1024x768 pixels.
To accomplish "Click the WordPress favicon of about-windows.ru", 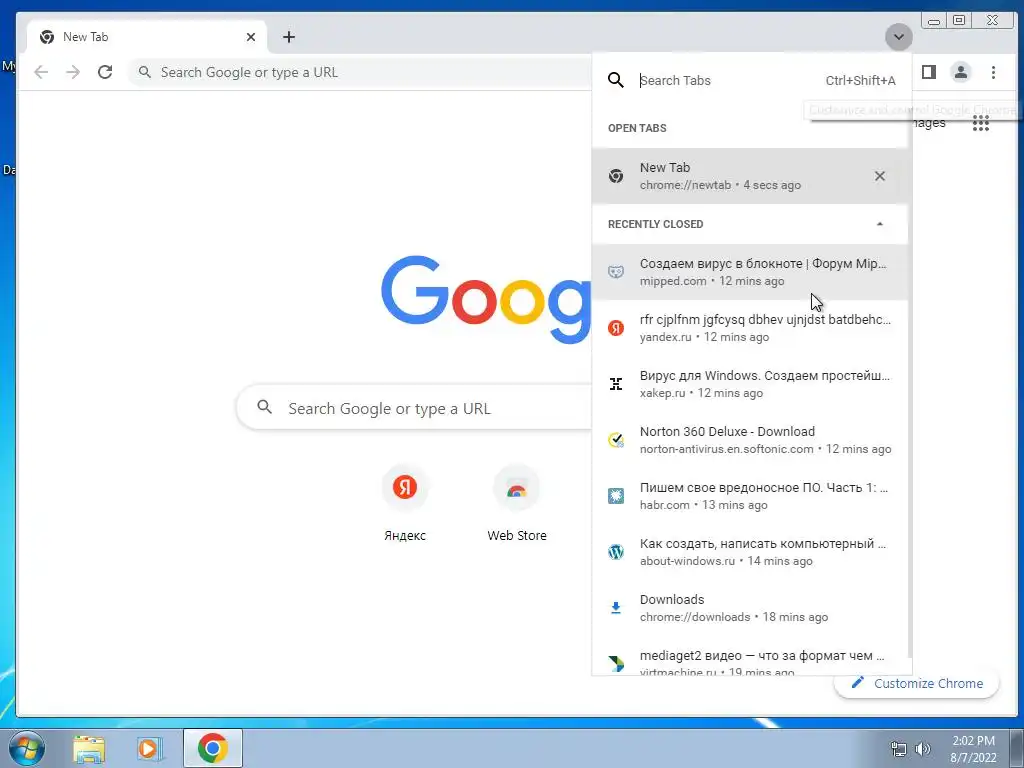I will (x=616, y=552).
